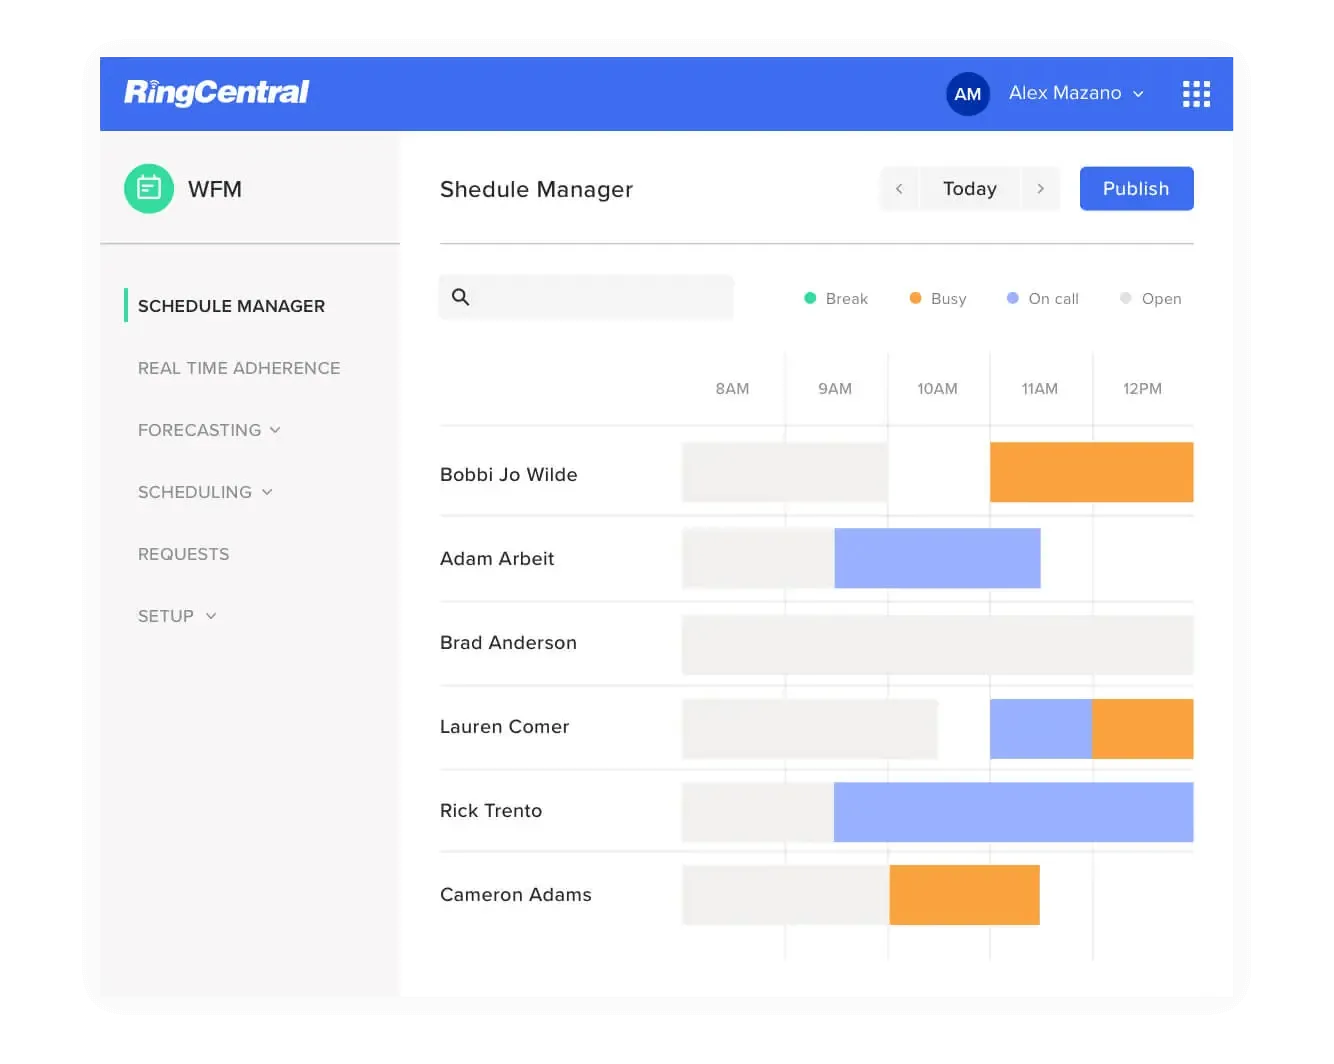Click the RingCentral logo
This screenshot has width=1334, height=1064.
[216, 92]
